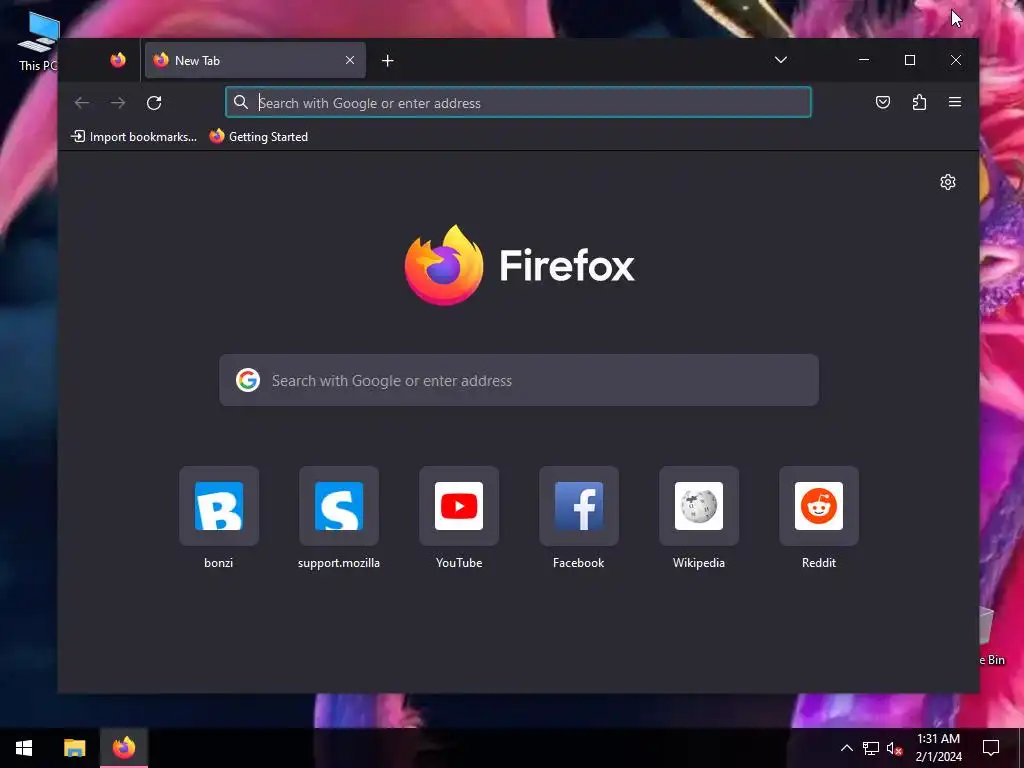Open network status tray icon
Image resolution: width=1024 pixels, height=768 pixels.
pyautogui.click(x=871, y=748)
